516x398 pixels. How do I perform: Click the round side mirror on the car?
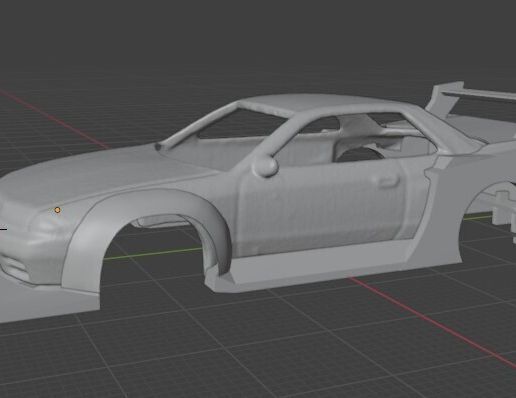[266, 167]
